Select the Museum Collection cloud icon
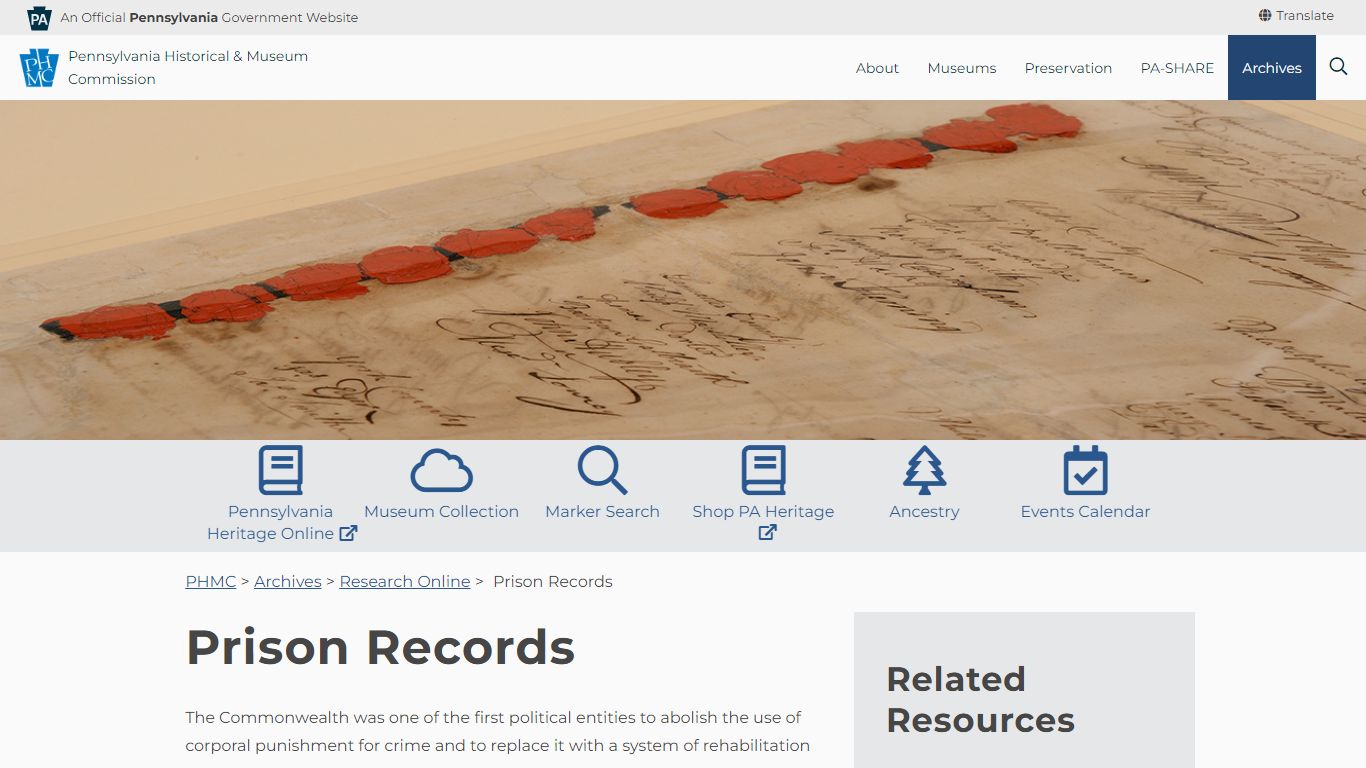 (441, 468)
